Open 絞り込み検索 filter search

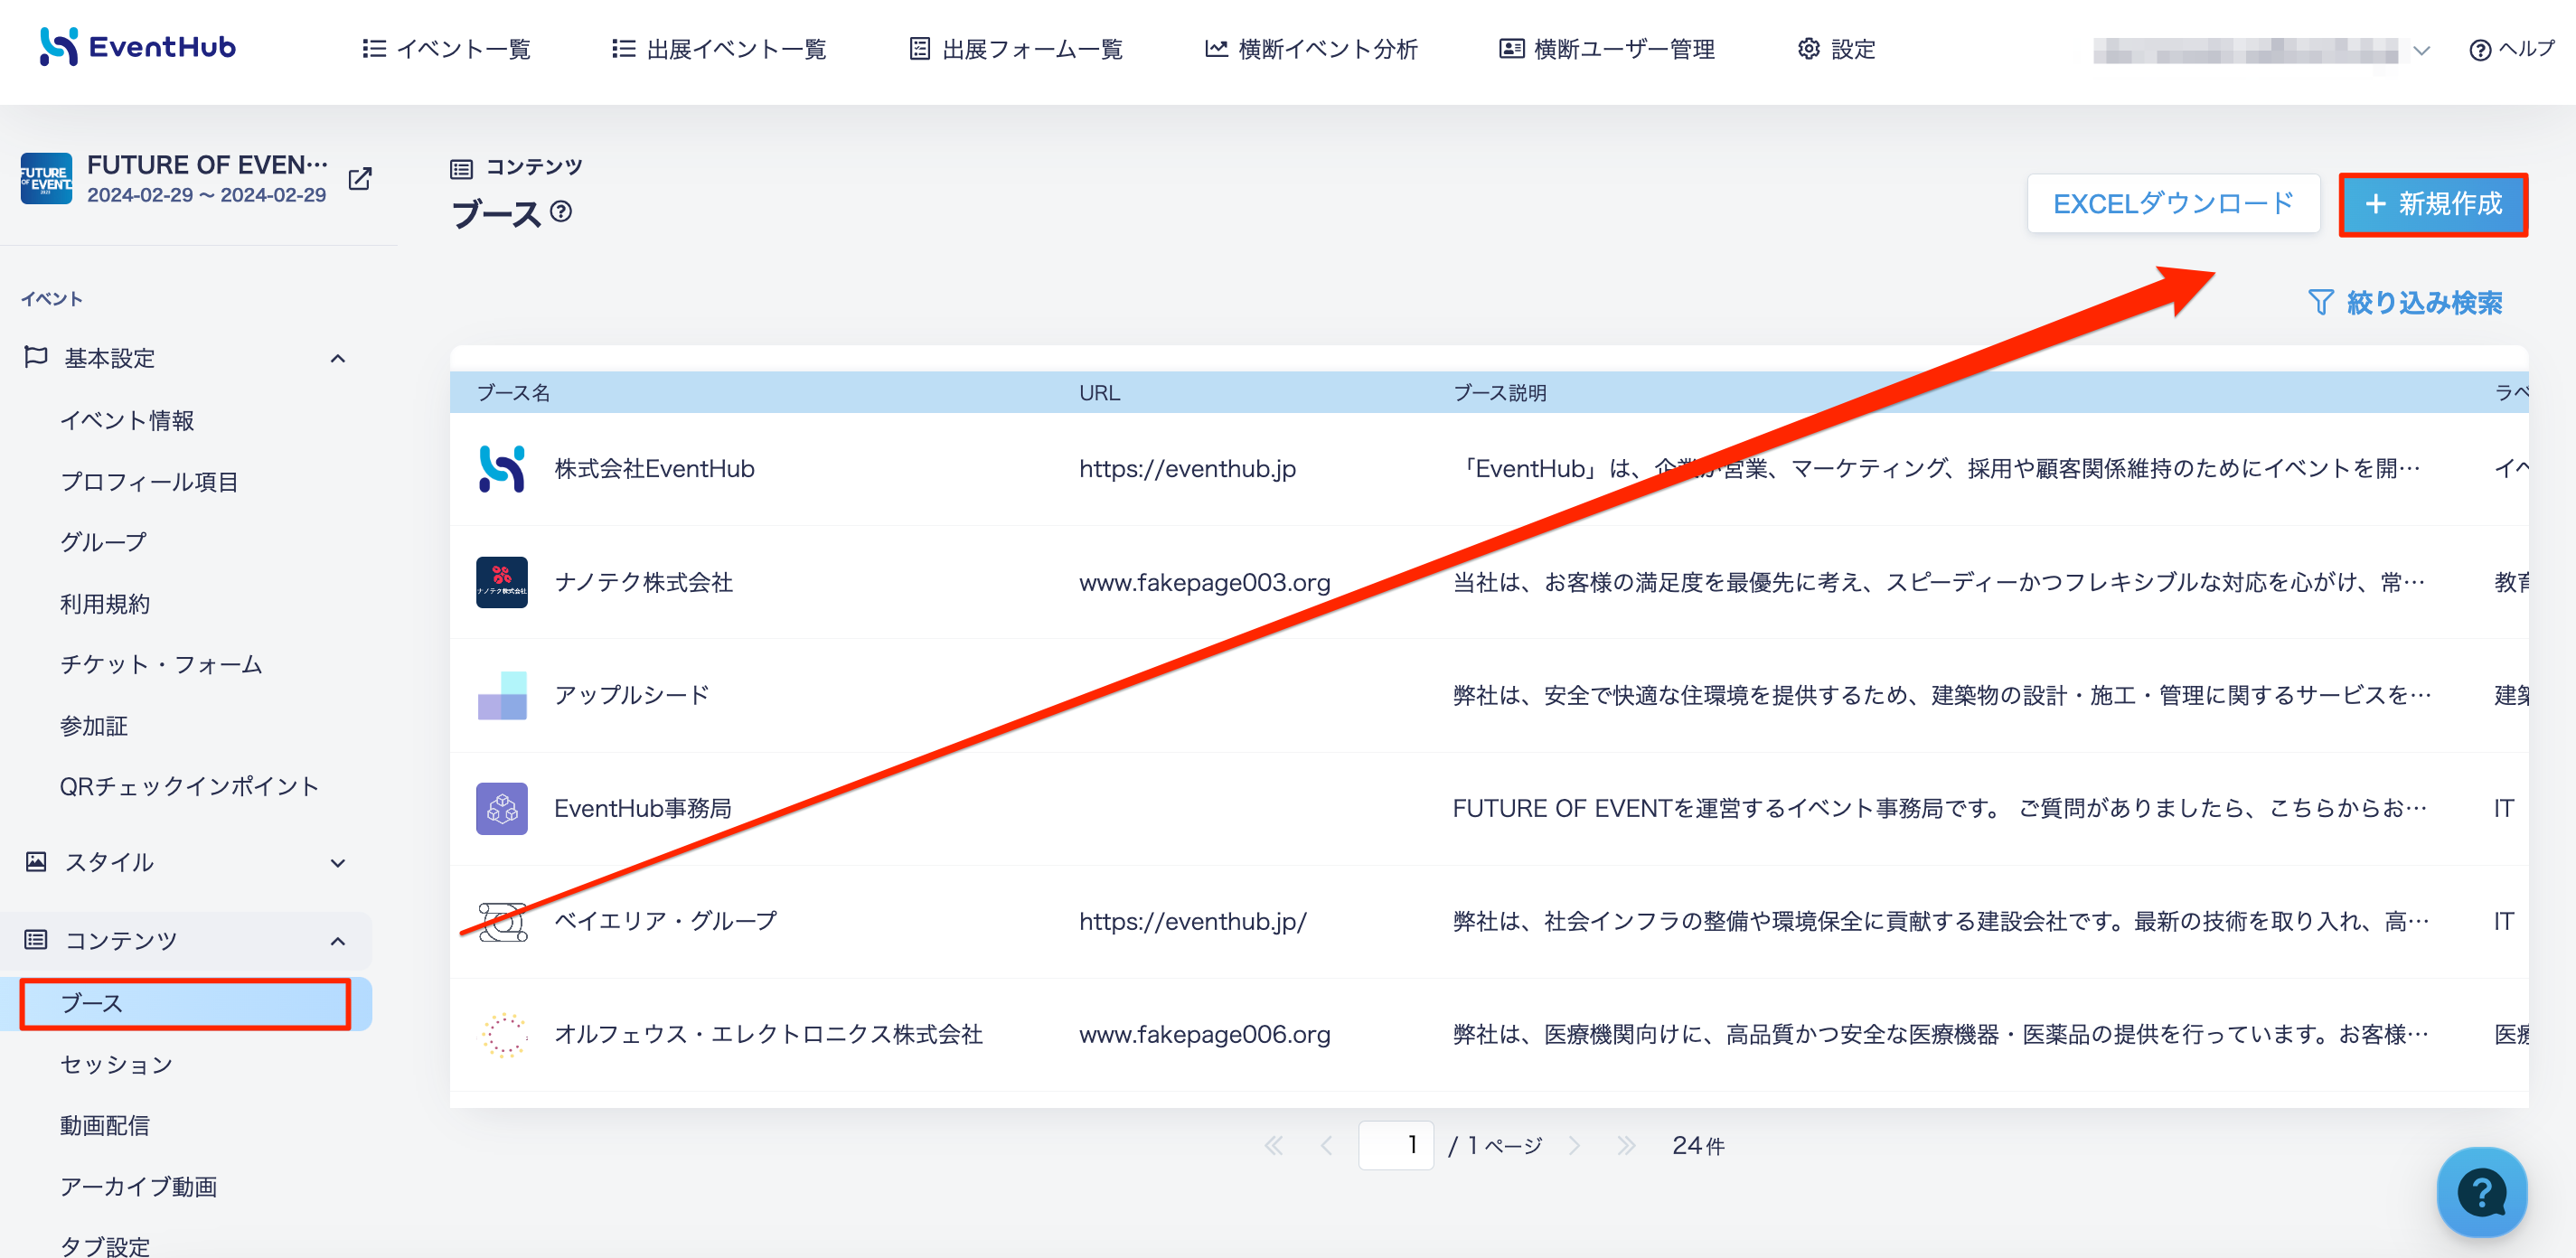coord(2405,302)
